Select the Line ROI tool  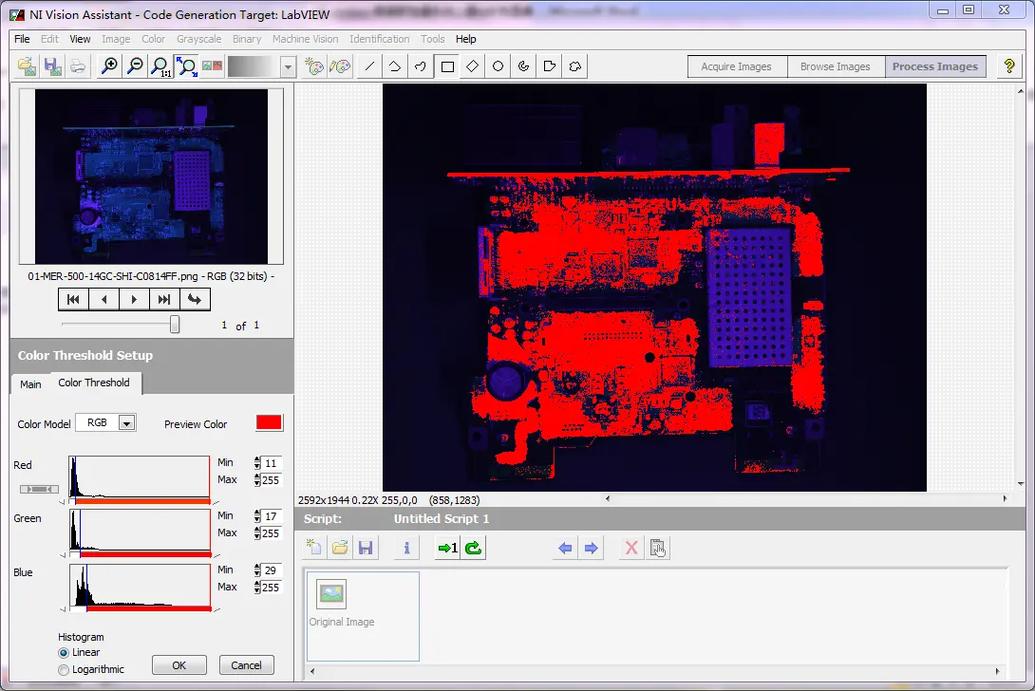tap(370, 67)
